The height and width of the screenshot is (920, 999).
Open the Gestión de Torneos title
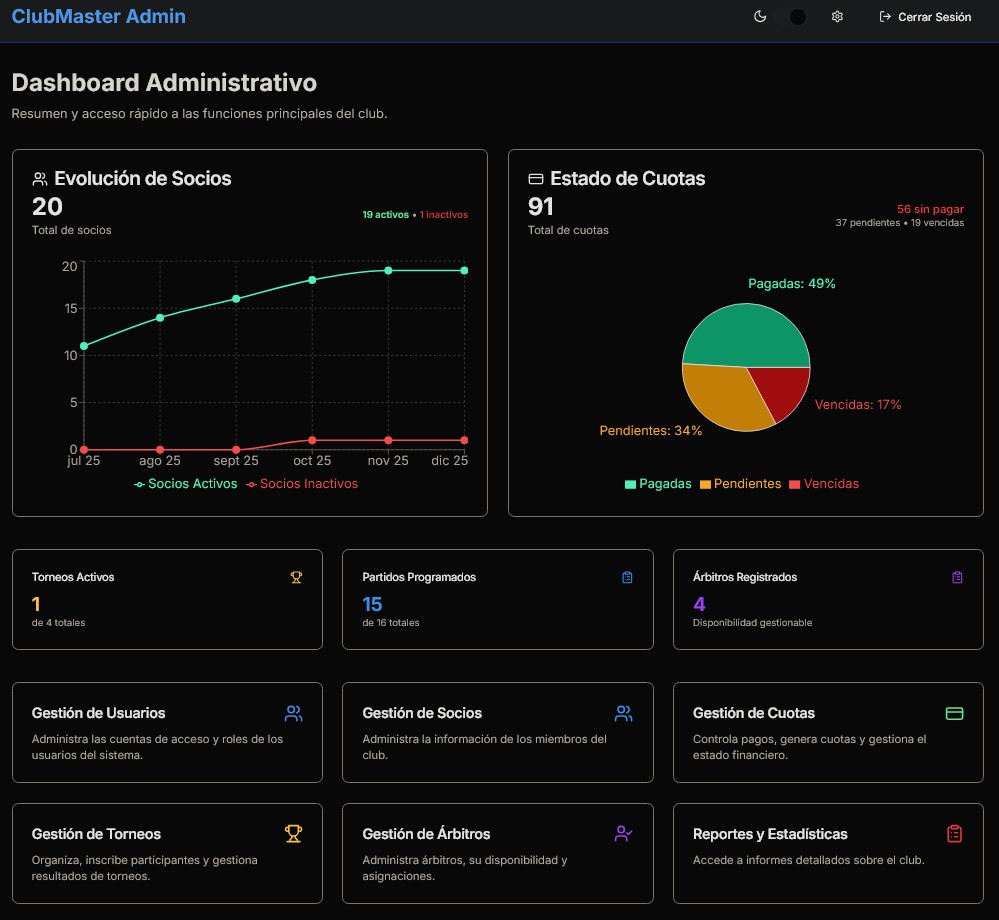(x=96, y=834)
